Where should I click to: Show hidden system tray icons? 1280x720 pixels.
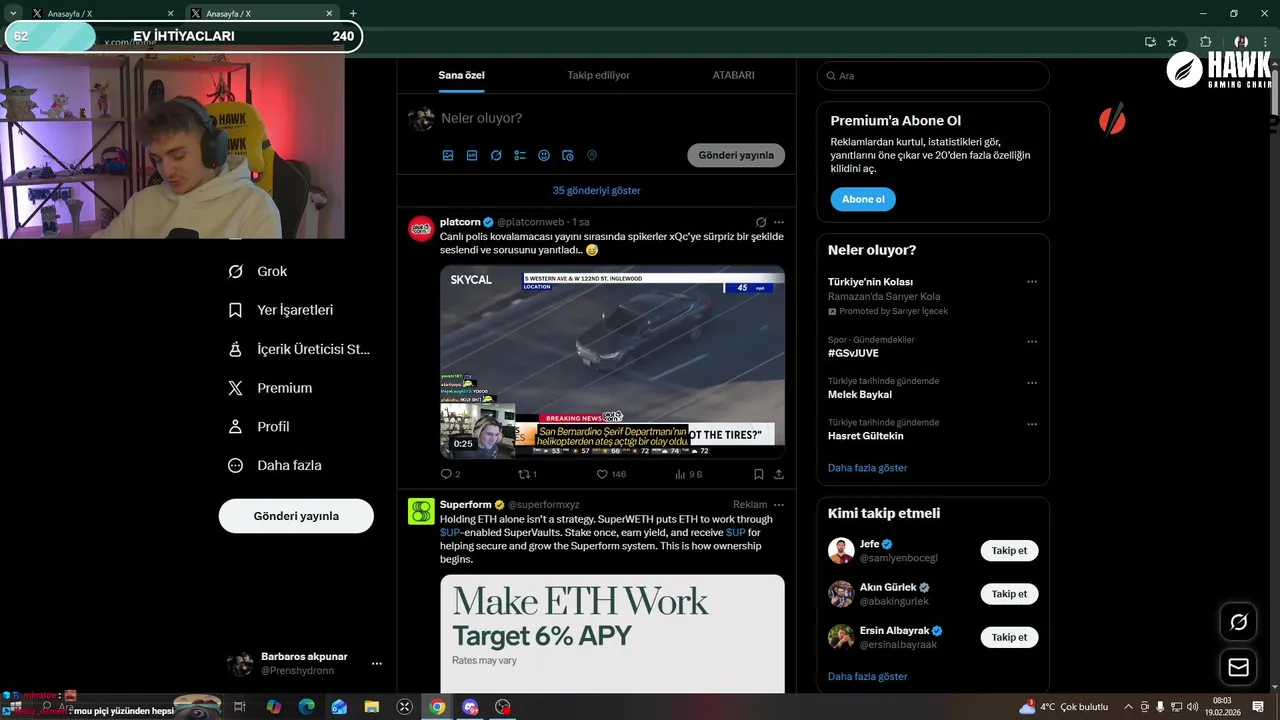[x=1129, y=706]
